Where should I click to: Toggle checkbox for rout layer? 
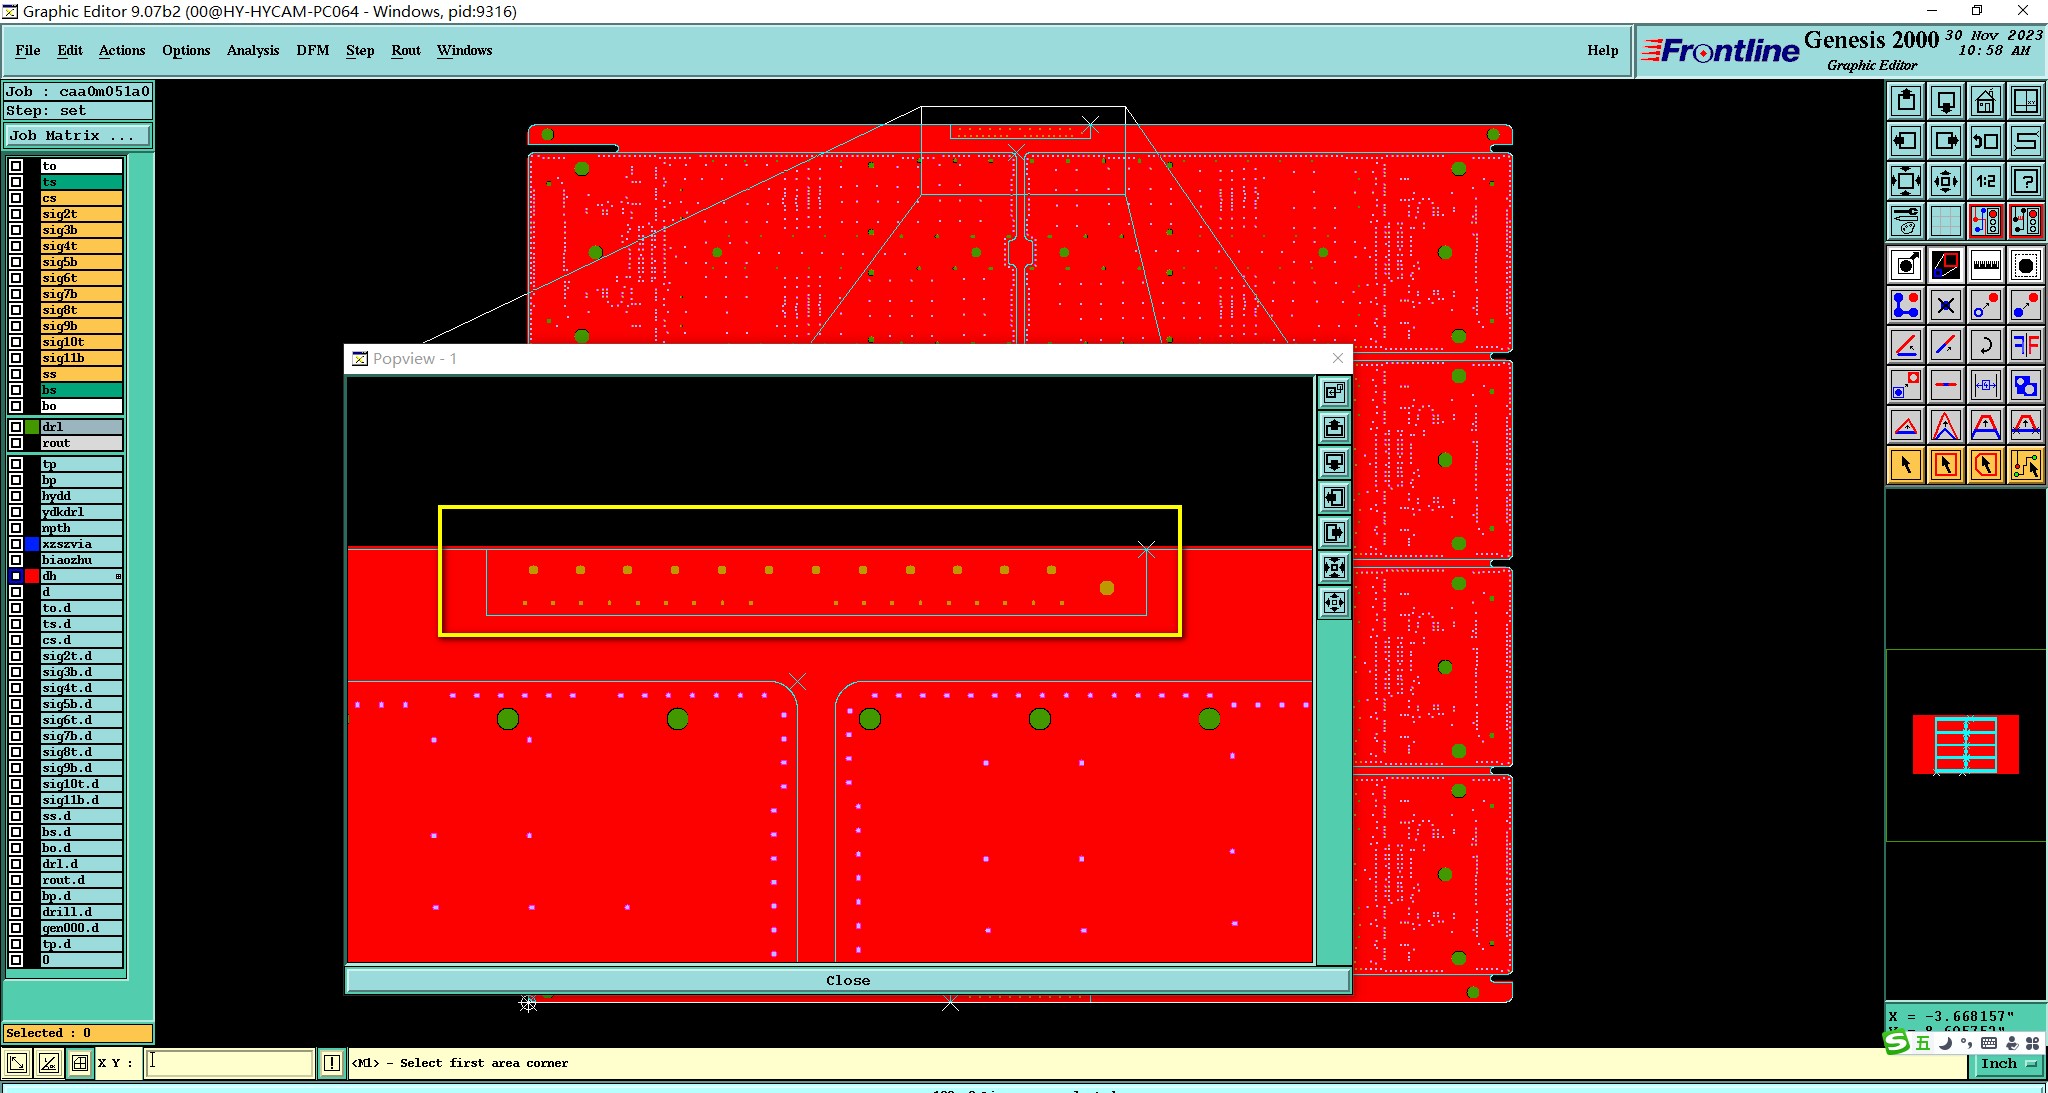point(16,443)
